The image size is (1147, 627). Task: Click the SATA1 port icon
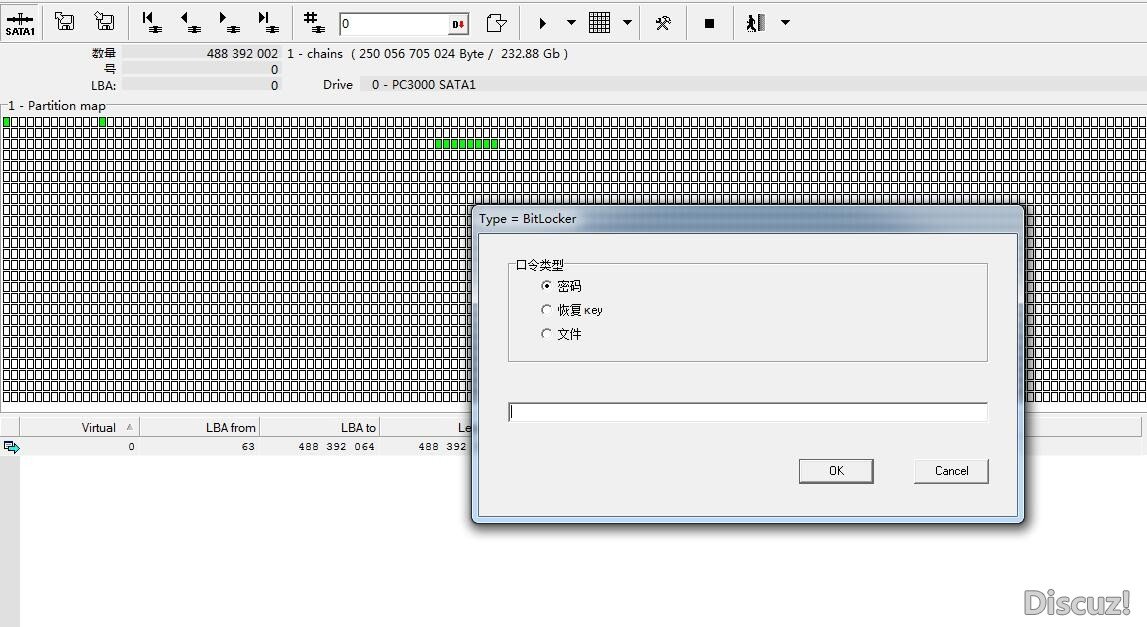pos(20,22)
